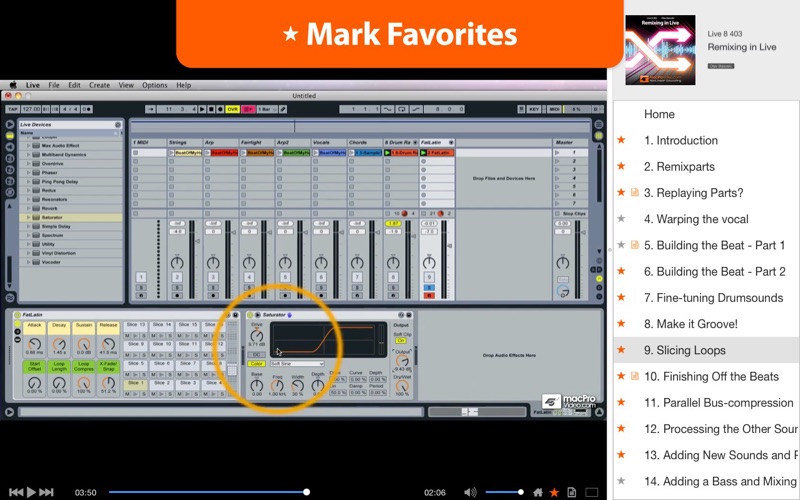Open chapter 2. Remixparts

coord(679,167)
